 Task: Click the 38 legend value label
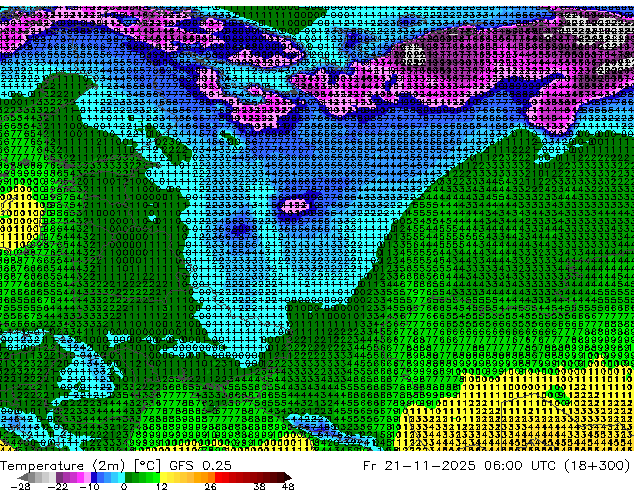260,486
